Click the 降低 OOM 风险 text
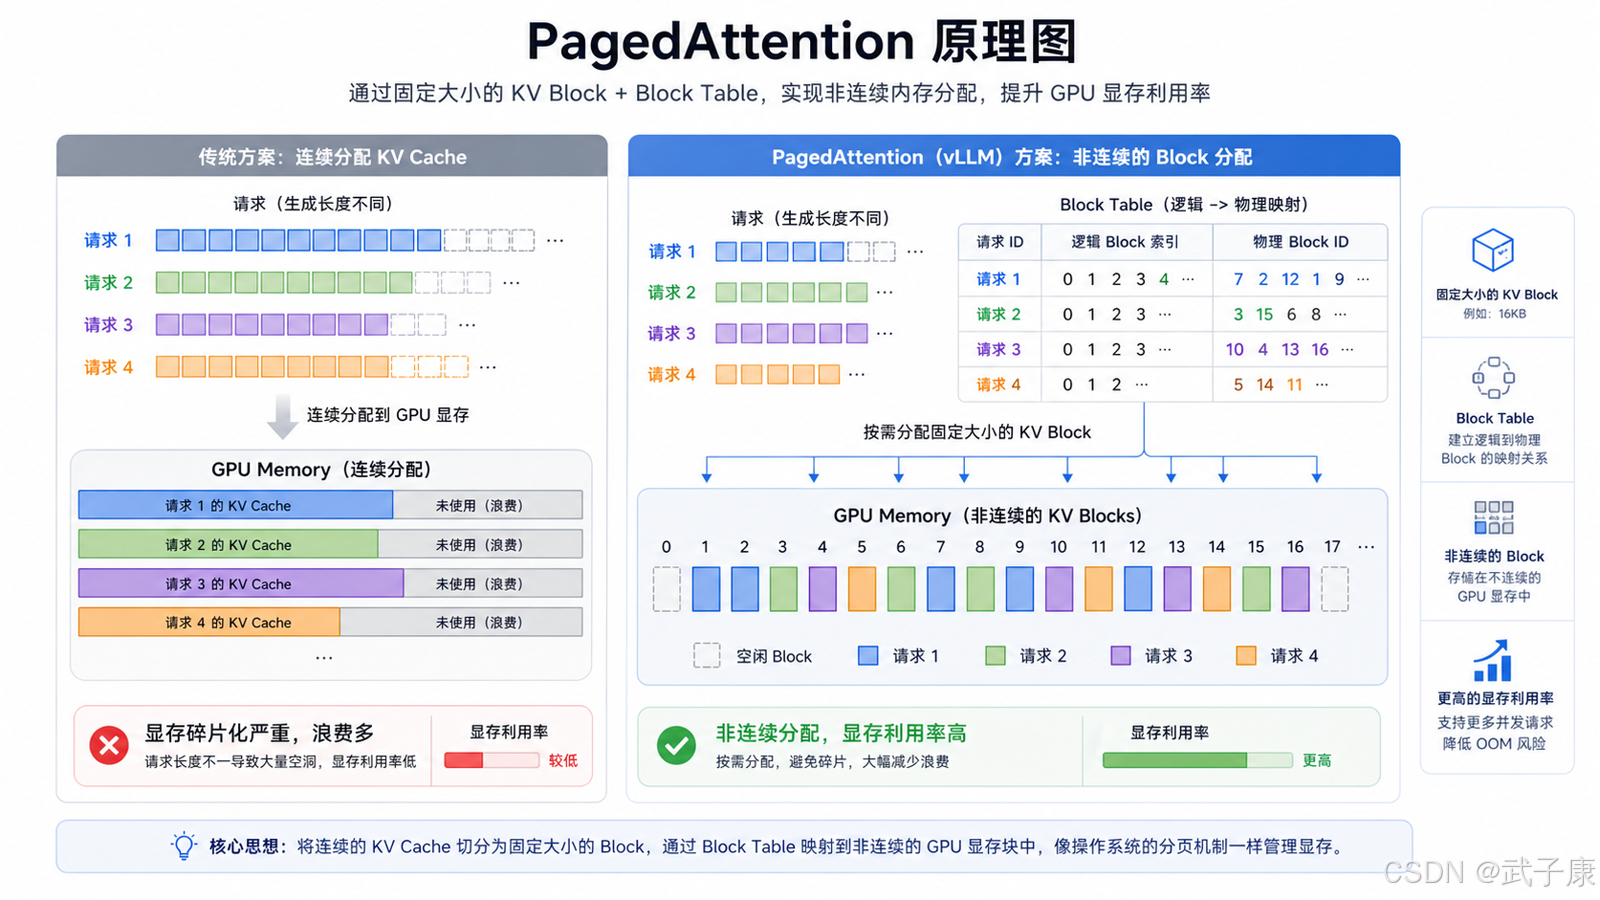The height and width of the screenshot is (900, 1600). (1493, 744)
